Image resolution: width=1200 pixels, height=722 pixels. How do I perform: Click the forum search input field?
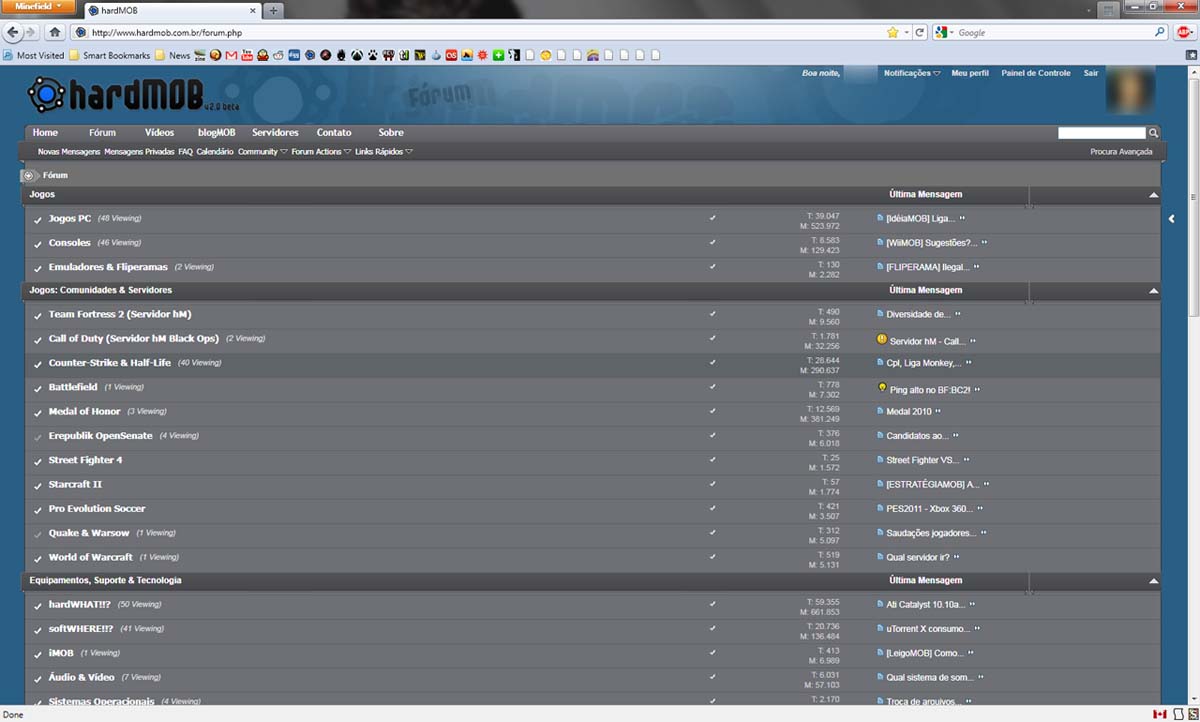pos(1102,132)
